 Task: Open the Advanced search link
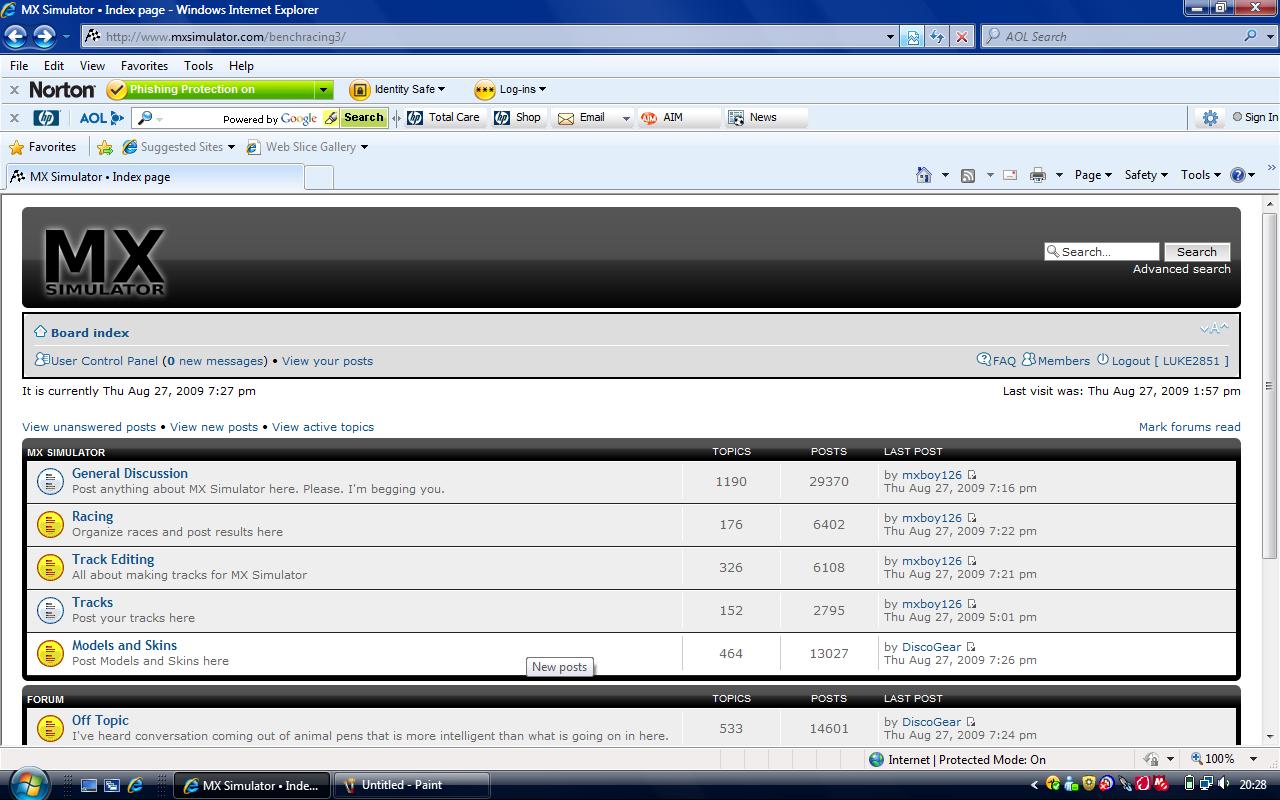click(x=1181, y=269)
